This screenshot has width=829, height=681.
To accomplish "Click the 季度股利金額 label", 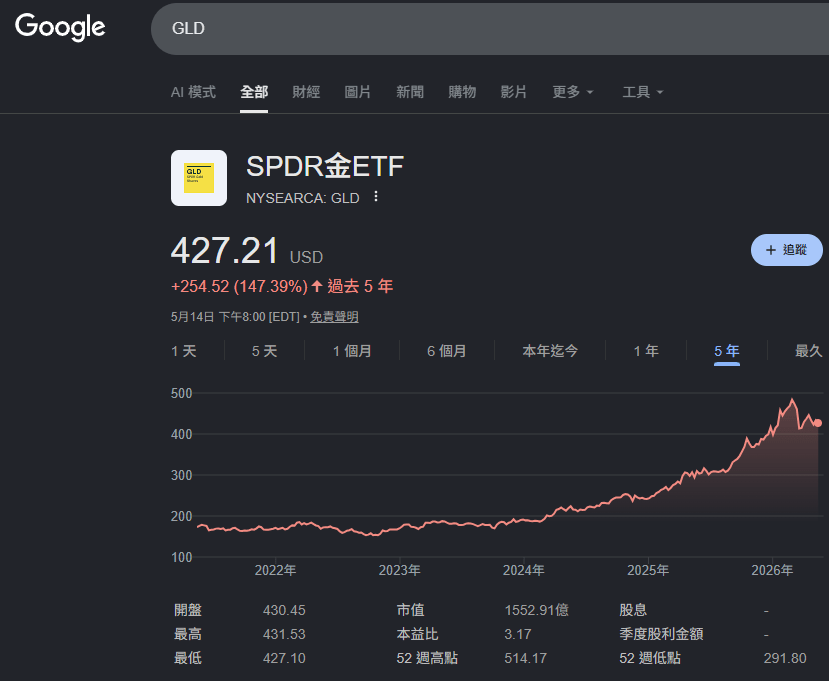I will click(661, 634).
